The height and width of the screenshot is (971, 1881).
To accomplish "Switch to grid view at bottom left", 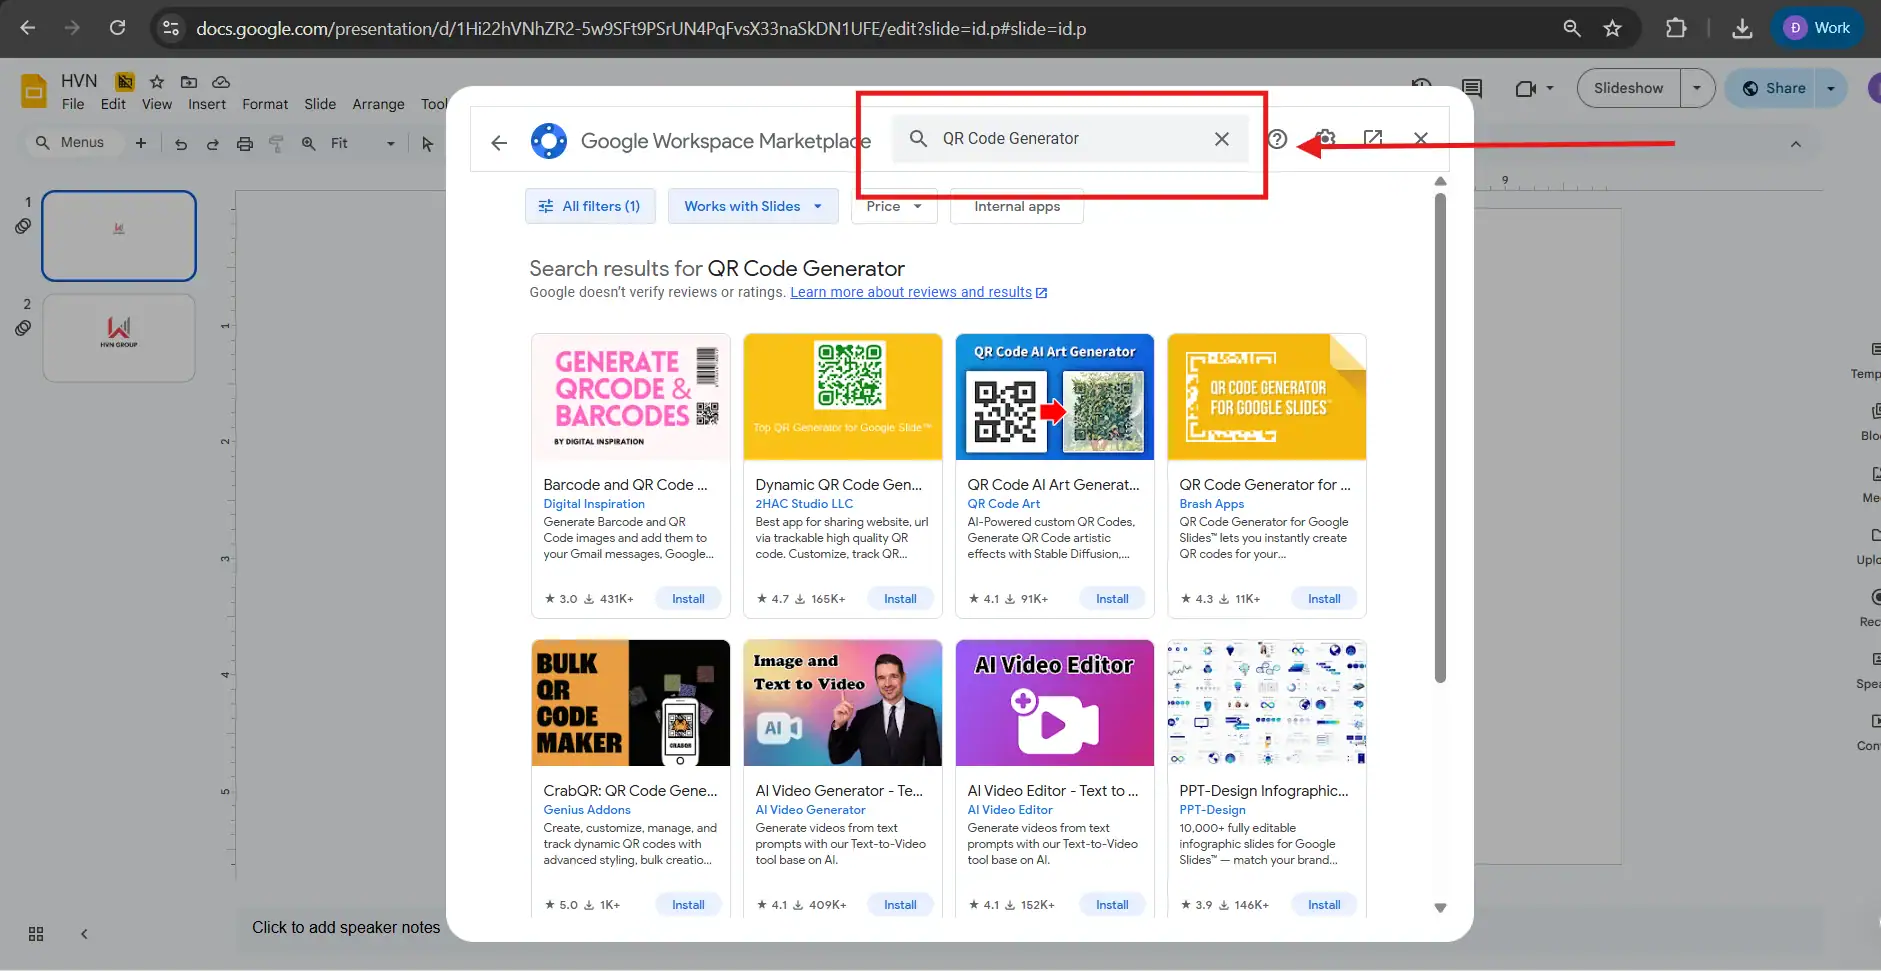I will click(36, 934).
